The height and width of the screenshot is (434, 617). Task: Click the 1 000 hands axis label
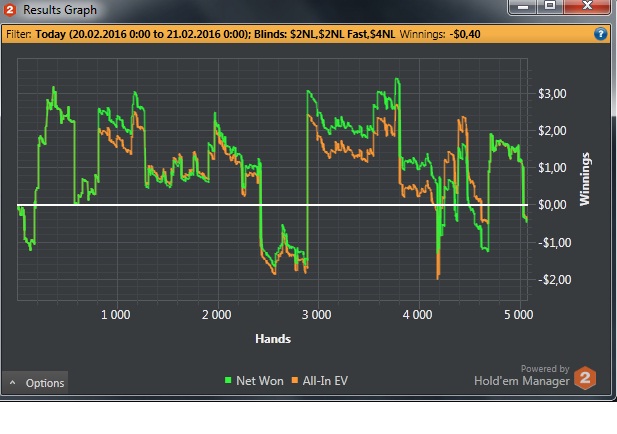[116, 315]
